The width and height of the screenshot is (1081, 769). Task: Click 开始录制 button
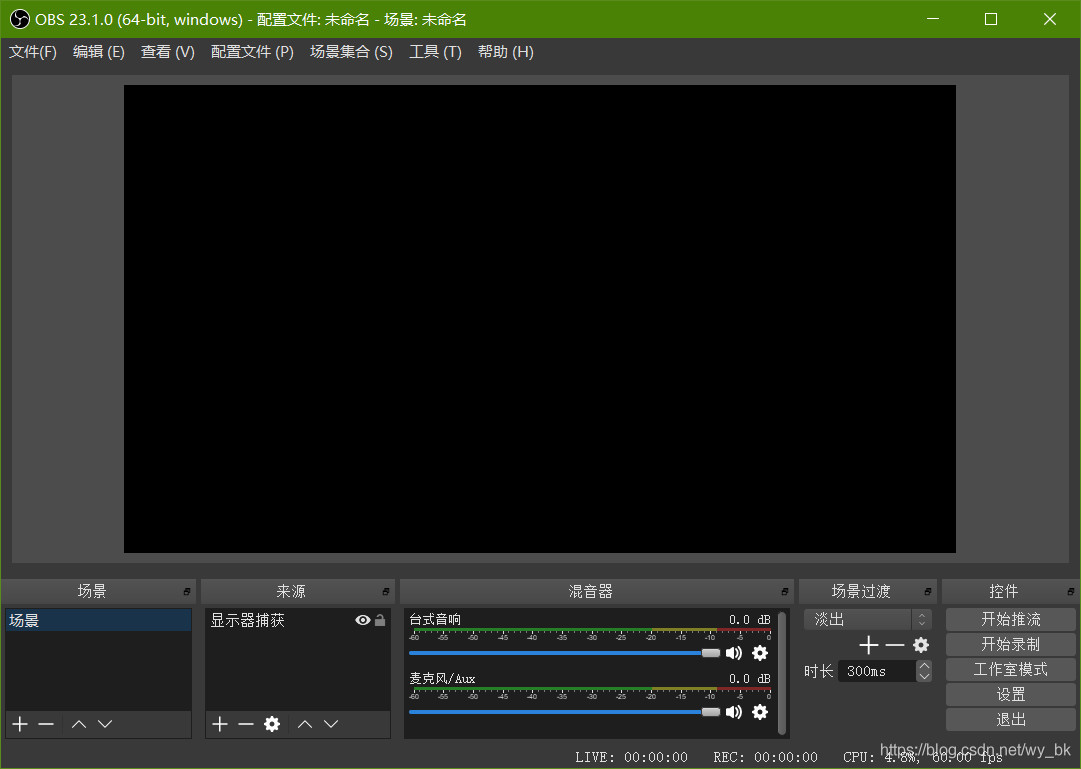1011,644
